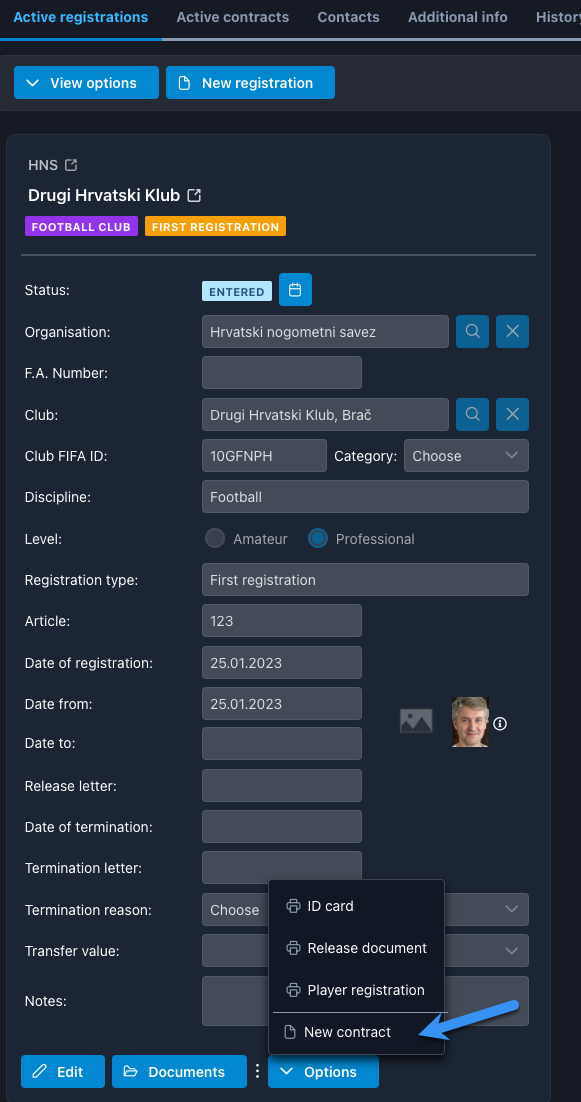Collapse the Options dropdown button
The height and width of the screenshot is (1102, 581).
(323, 1072)
